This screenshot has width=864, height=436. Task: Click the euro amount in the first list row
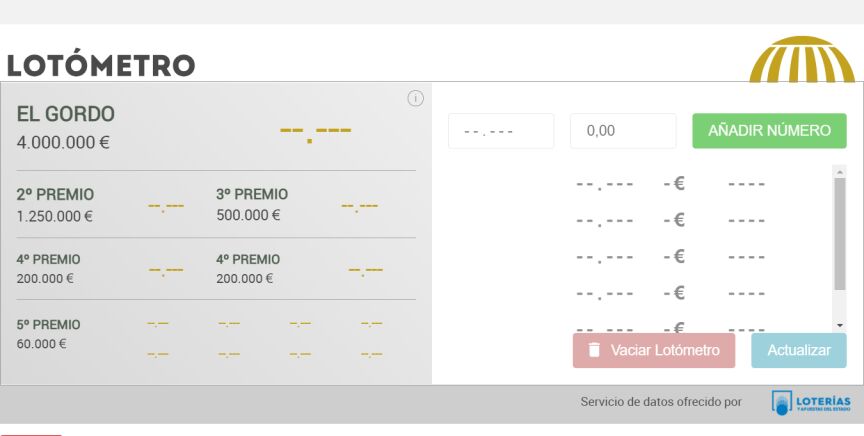(674, 184)
